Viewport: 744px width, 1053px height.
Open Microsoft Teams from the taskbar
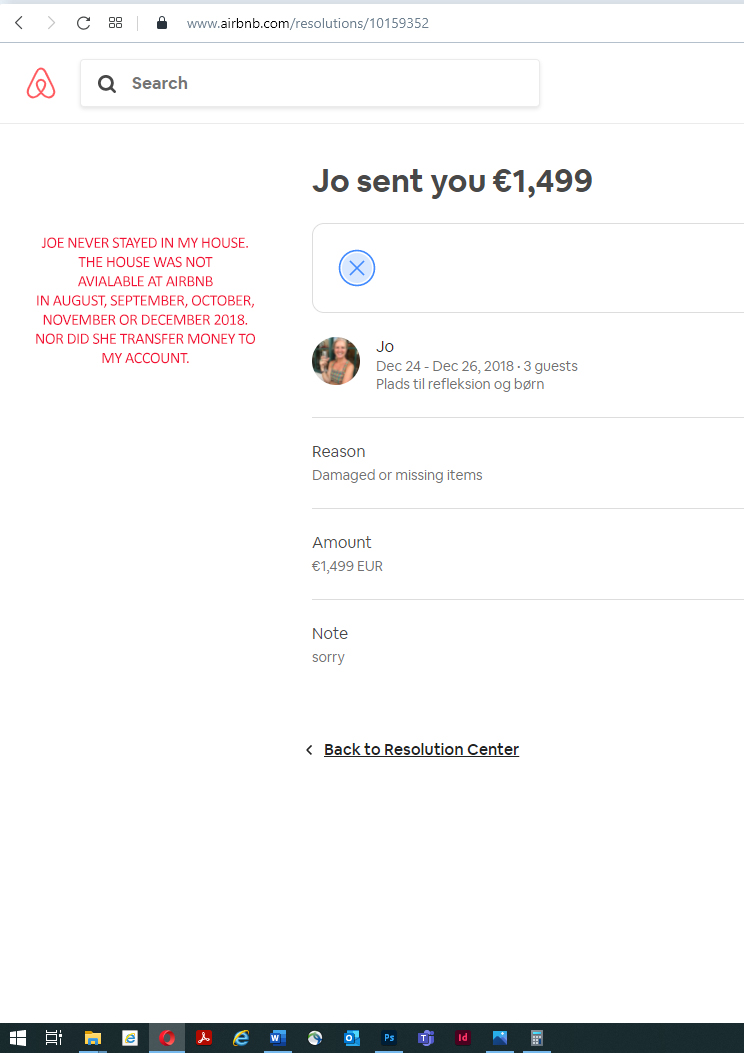[426, 1038]
